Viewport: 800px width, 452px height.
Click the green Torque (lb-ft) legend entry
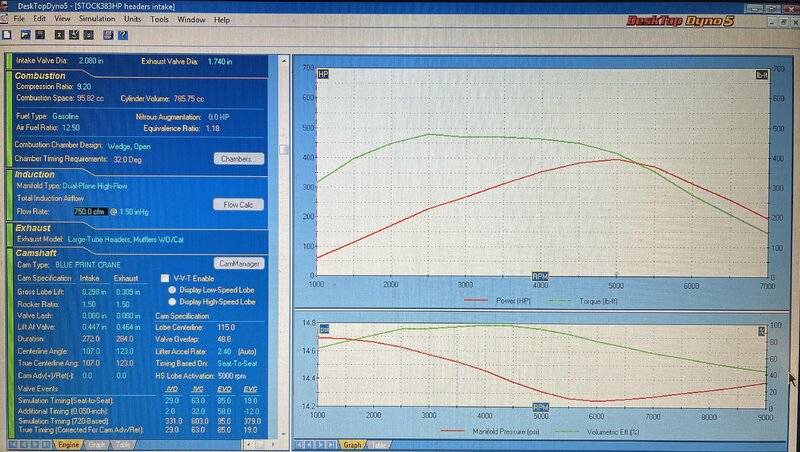[x=583, y=301]
